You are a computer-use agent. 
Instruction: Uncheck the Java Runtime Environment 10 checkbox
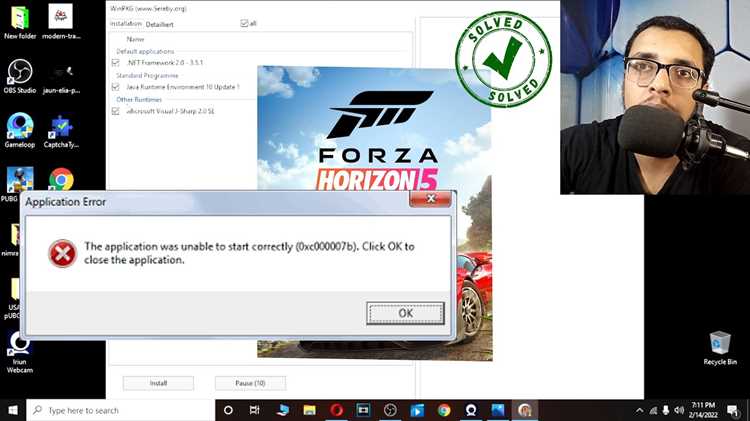pyautogui.click(x=115, y=87)
